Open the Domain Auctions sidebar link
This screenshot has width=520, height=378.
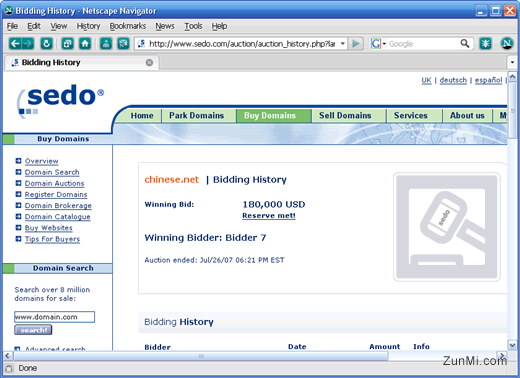coord(54,183)
